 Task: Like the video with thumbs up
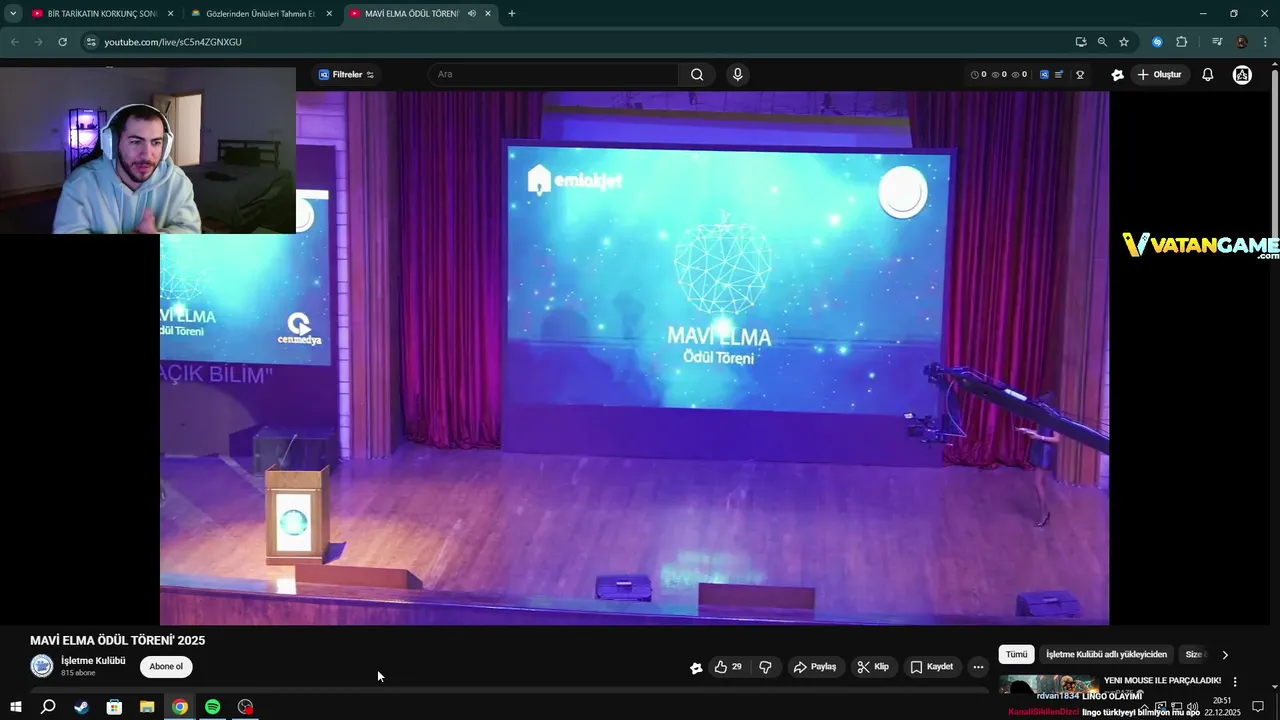[728, 667]
